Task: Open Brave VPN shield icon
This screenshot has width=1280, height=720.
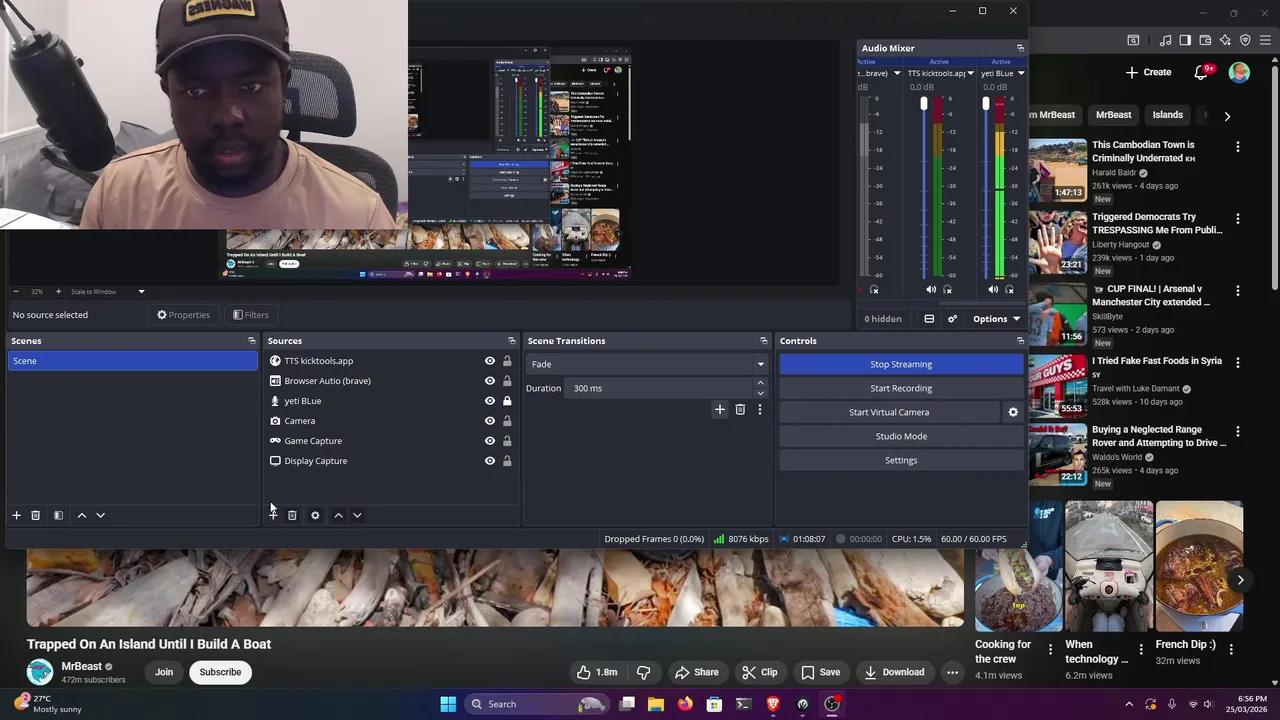Action: click(1245, 40)
